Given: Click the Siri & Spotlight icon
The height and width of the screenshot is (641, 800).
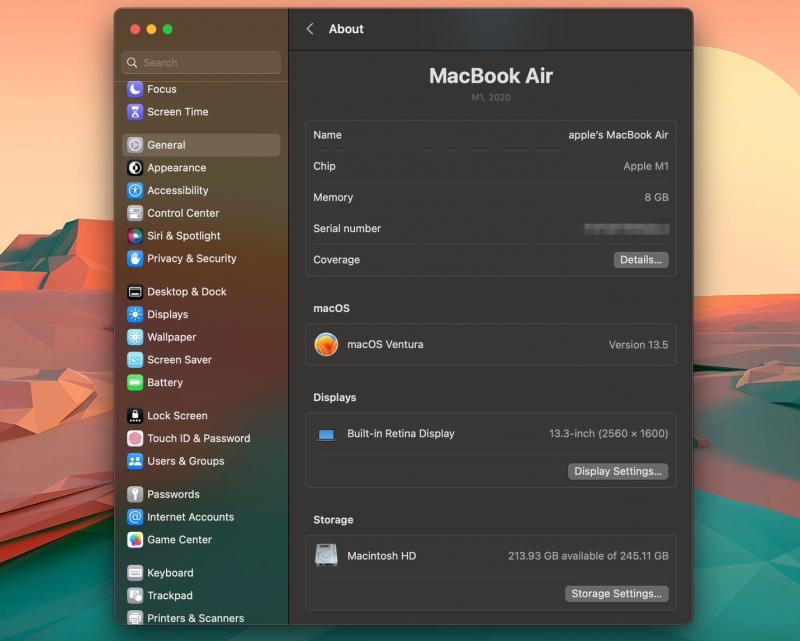Looking at the screenshot, I should 135,236.
